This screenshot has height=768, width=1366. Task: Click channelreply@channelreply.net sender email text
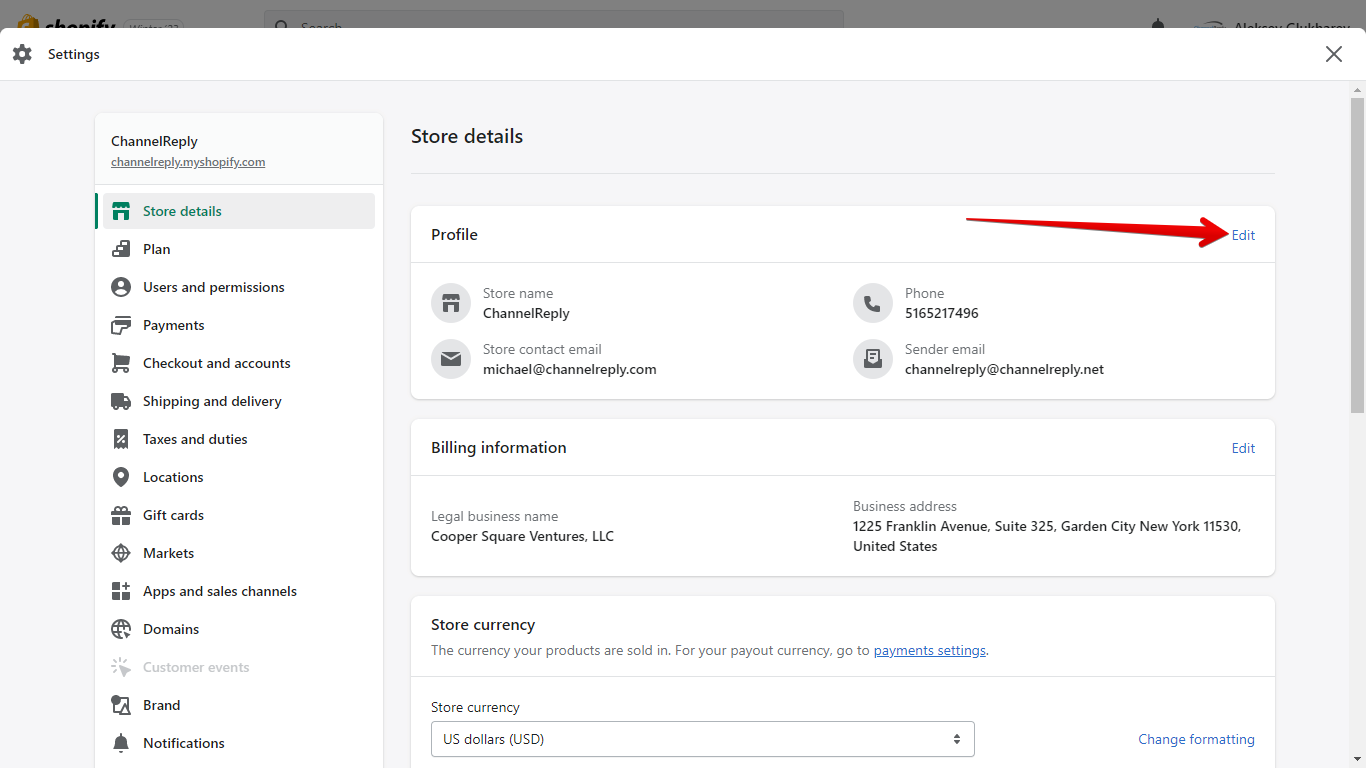pos(1004,369)
